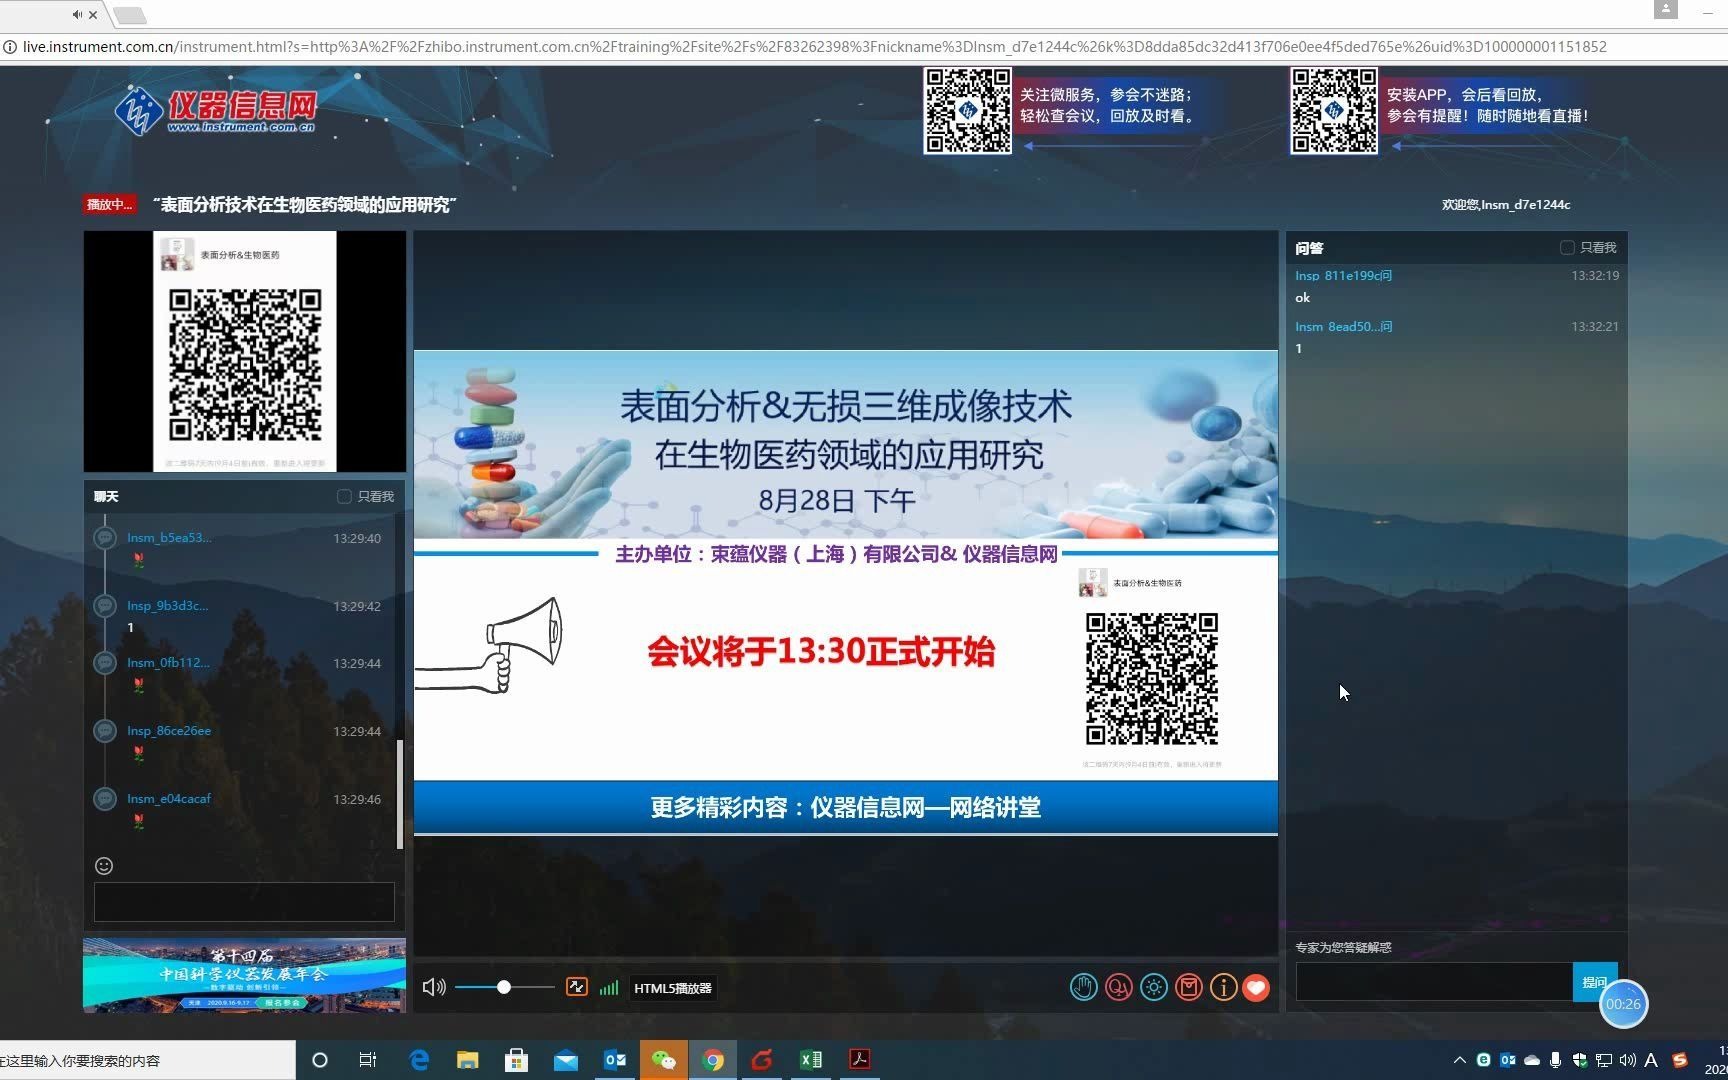Click chat user Insm_0fb112...

168,663
